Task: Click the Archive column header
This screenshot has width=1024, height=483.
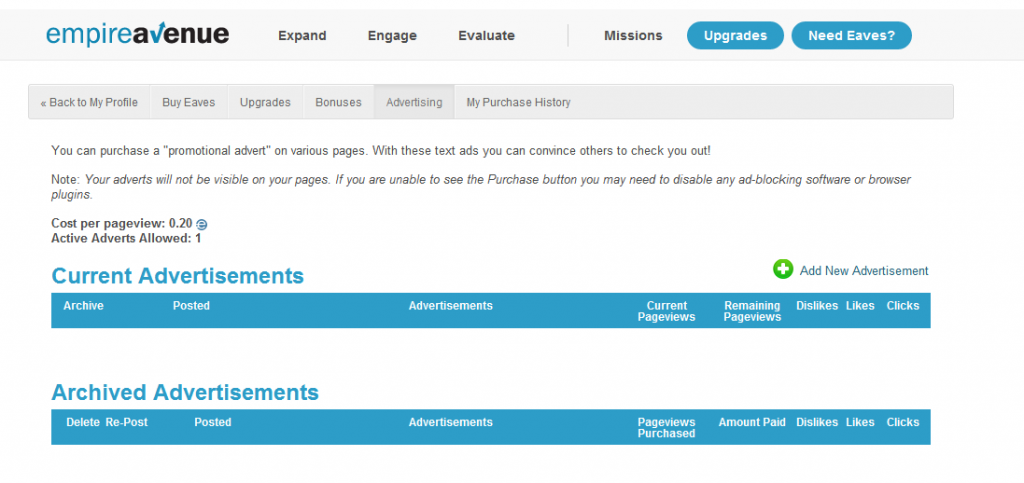Action: pos(84,305)
